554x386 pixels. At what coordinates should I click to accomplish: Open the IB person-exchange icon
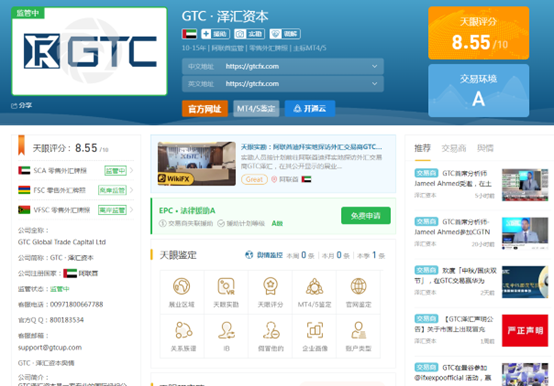coord(226,330)
